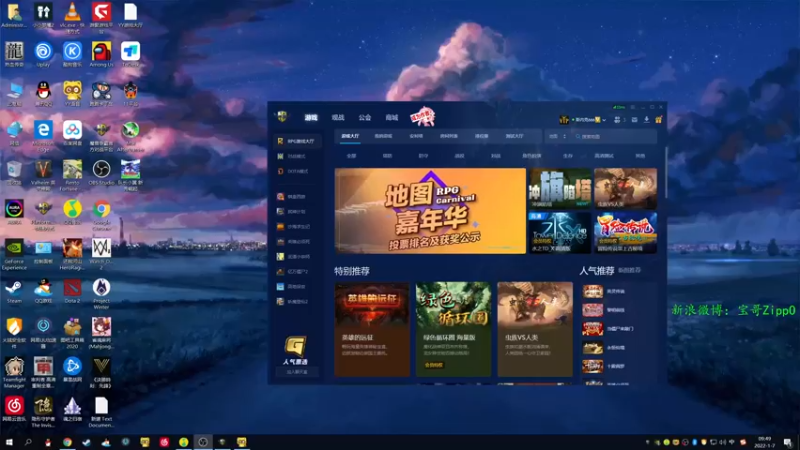
Task: Open the 英雄的远征 recommended card
Action: click(372, 329)
